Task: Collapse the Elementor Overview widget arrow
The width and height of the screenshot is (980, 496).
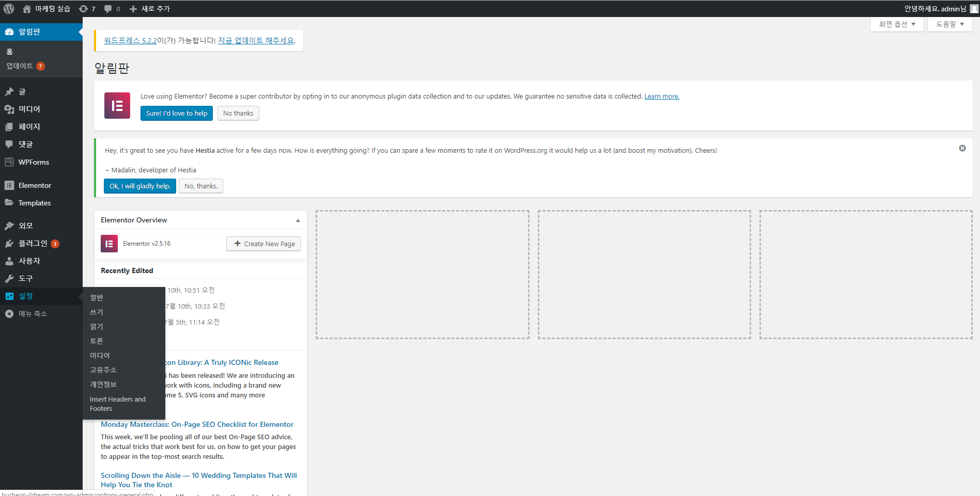Action: coord(298,221)
